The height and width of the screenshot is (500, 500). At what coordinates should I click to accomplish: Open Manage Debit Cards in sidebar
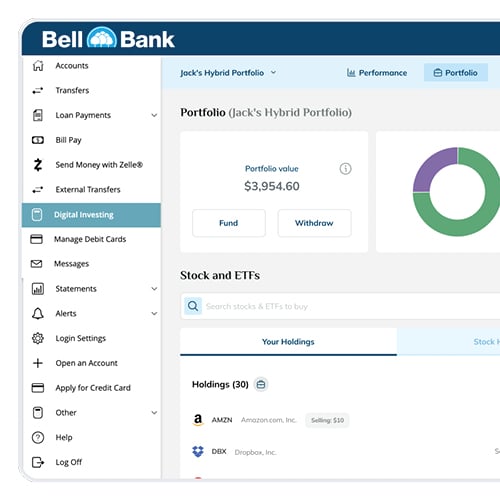[91, 239]
